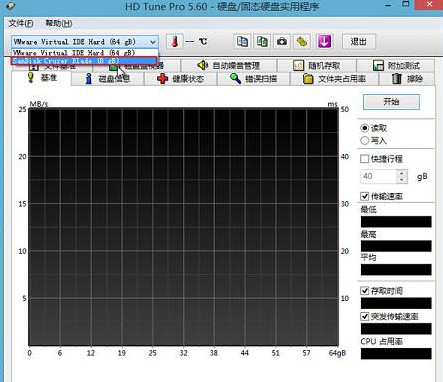Open the 健康状态 tab

click(180, 79)
